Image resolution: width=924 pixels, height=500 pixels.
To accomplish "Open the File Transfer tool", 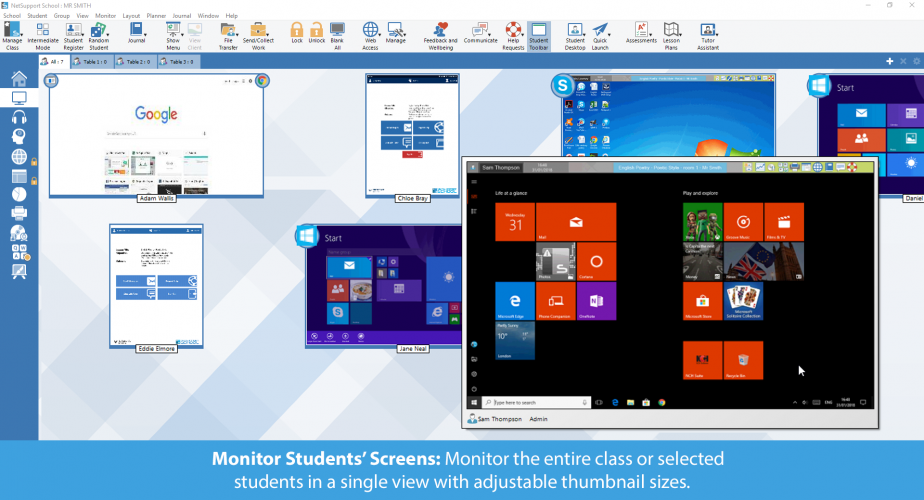I will [228, 35].
